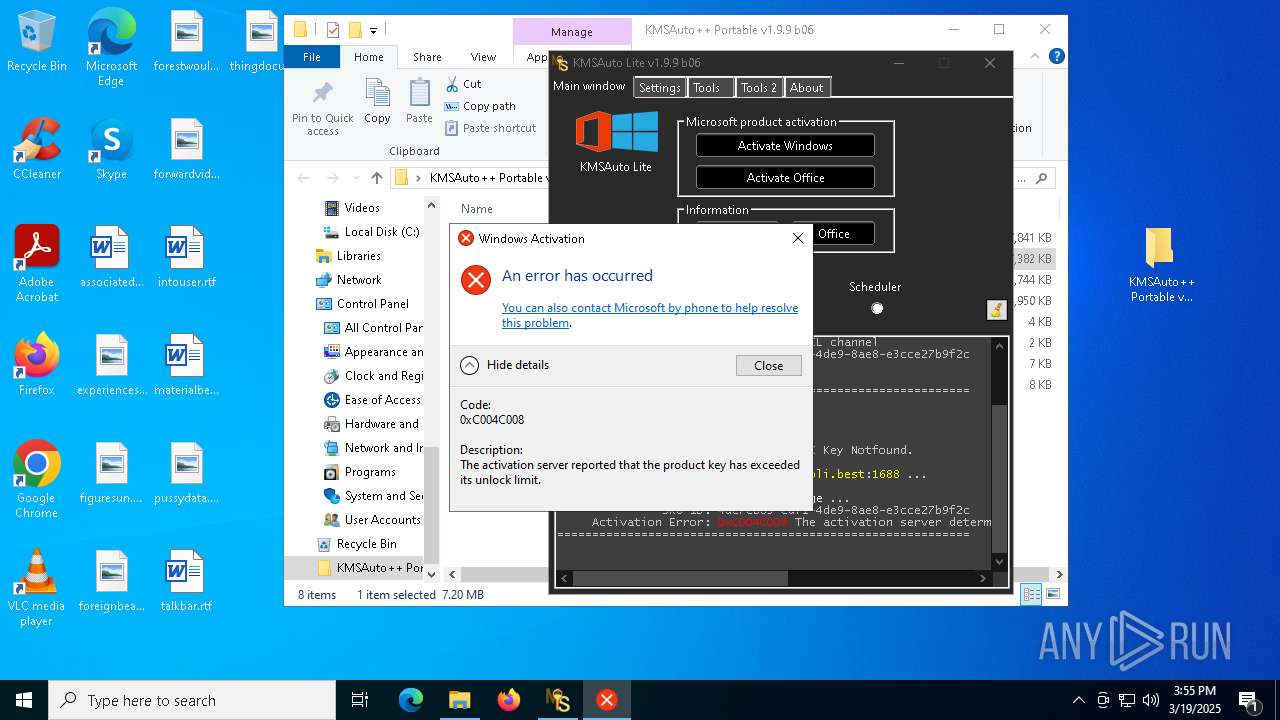Image resolution: width=1280 pixels, height=720 pixels.
Task: Click KMSAuto log horizontal scrollbar
Action: [680, 578]
